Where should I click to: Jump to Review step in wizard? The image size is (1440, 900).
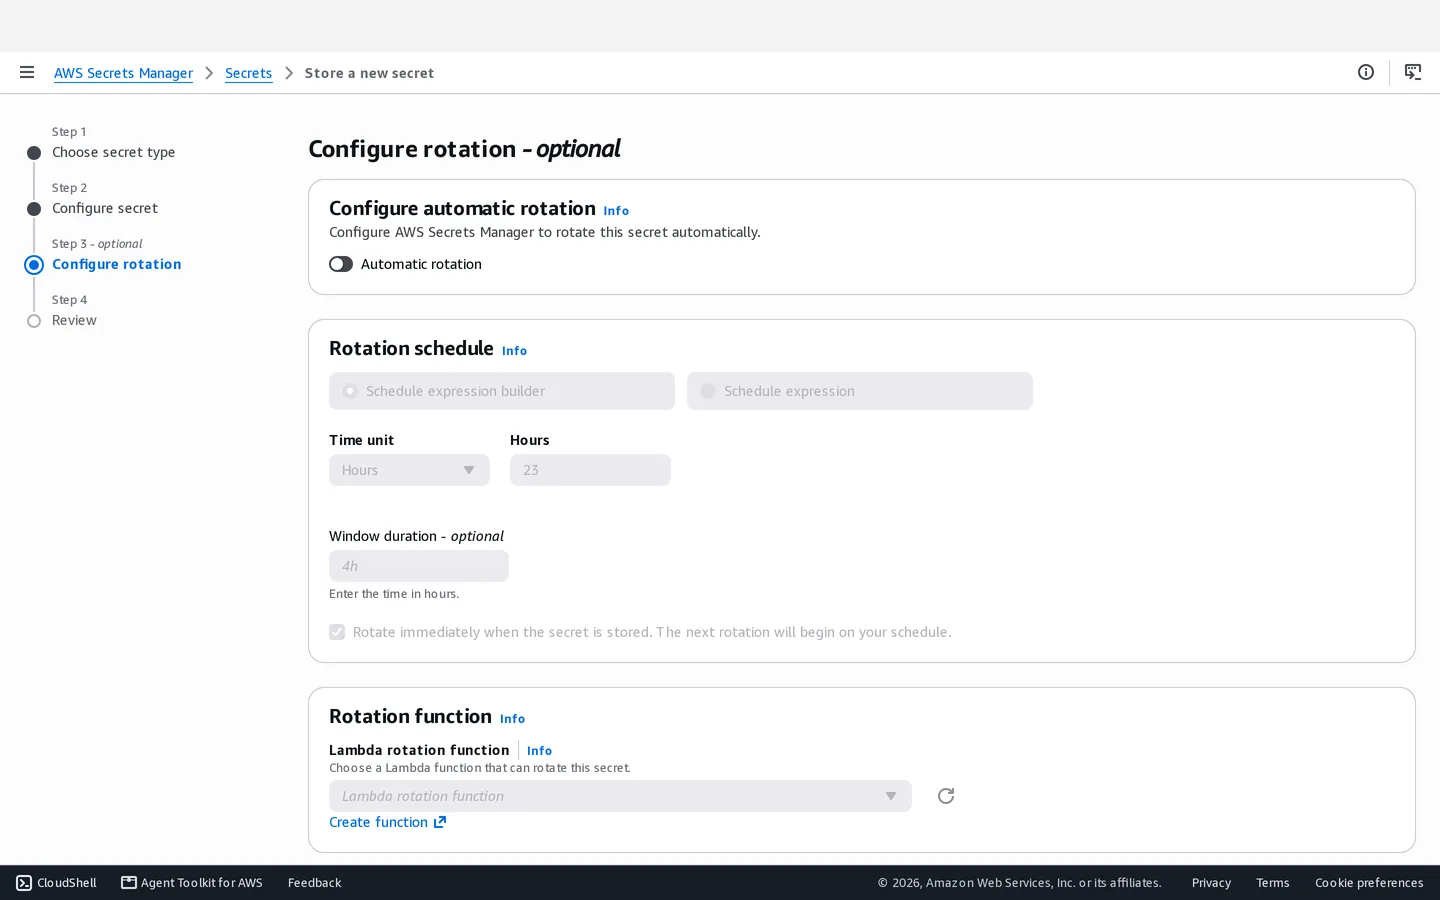[x=74, y=320]
